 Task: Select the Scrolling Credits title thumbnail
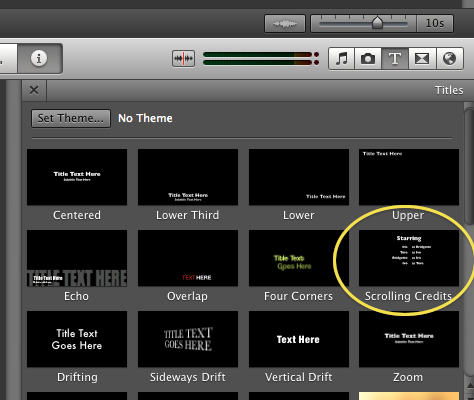click(409, 258)
